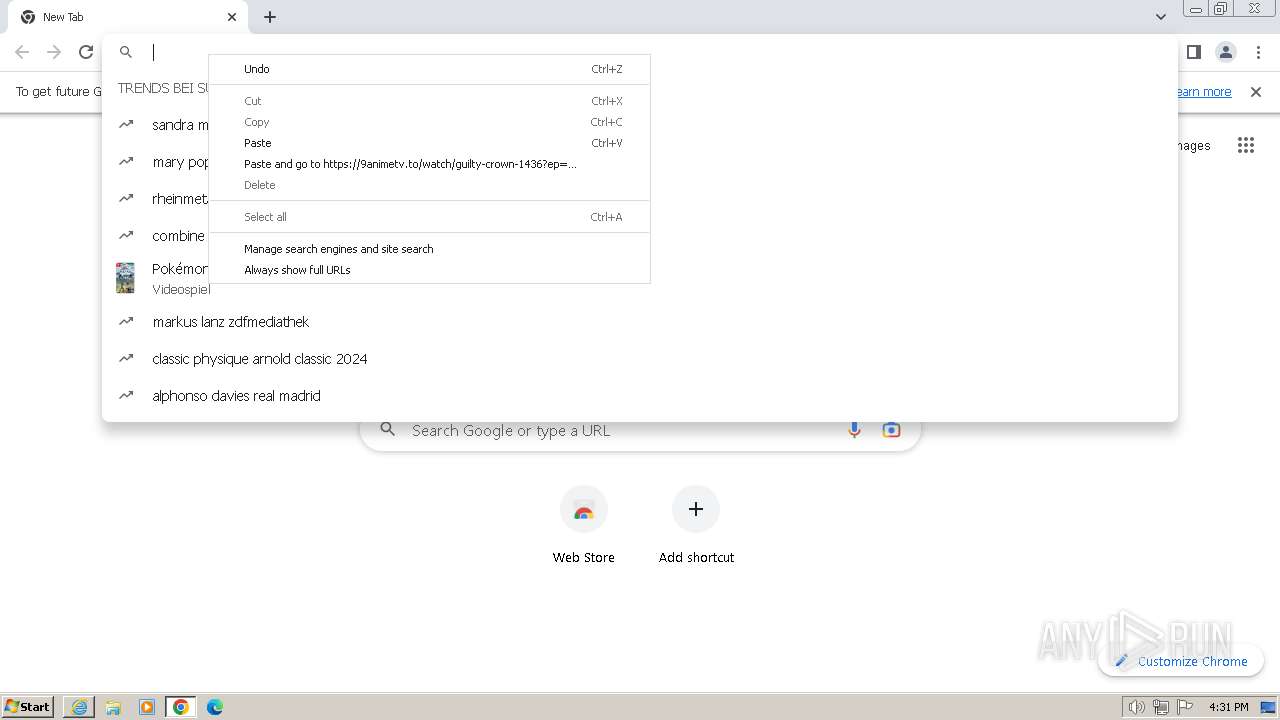Open the media player taskbar icon

pyautogui.click(x=147, y=707)
